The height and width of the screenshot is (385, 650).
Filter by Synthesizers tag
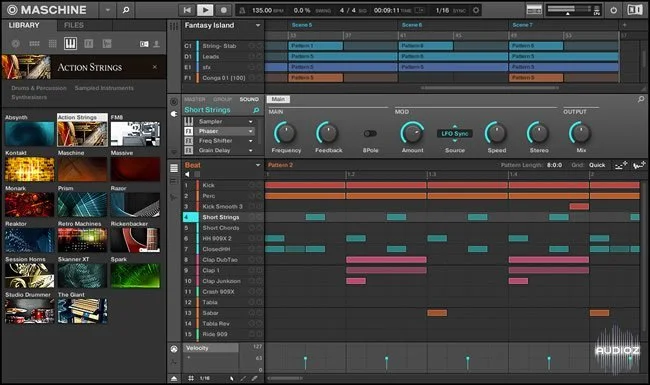click(x=29, y=97)
